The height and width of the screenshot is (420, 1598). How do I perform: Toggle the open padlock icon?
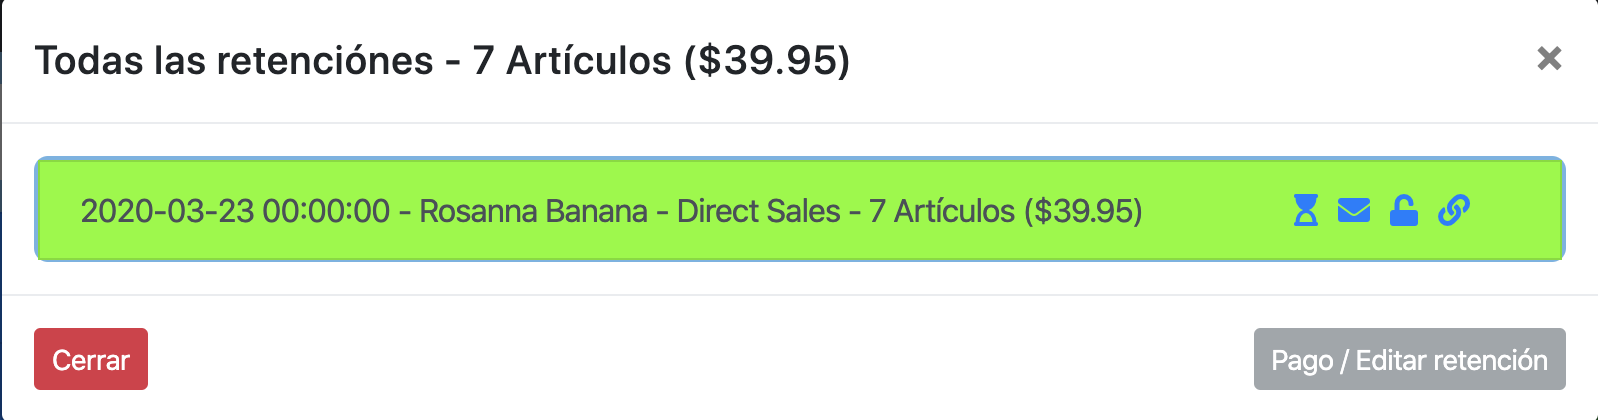point(1404,210)
